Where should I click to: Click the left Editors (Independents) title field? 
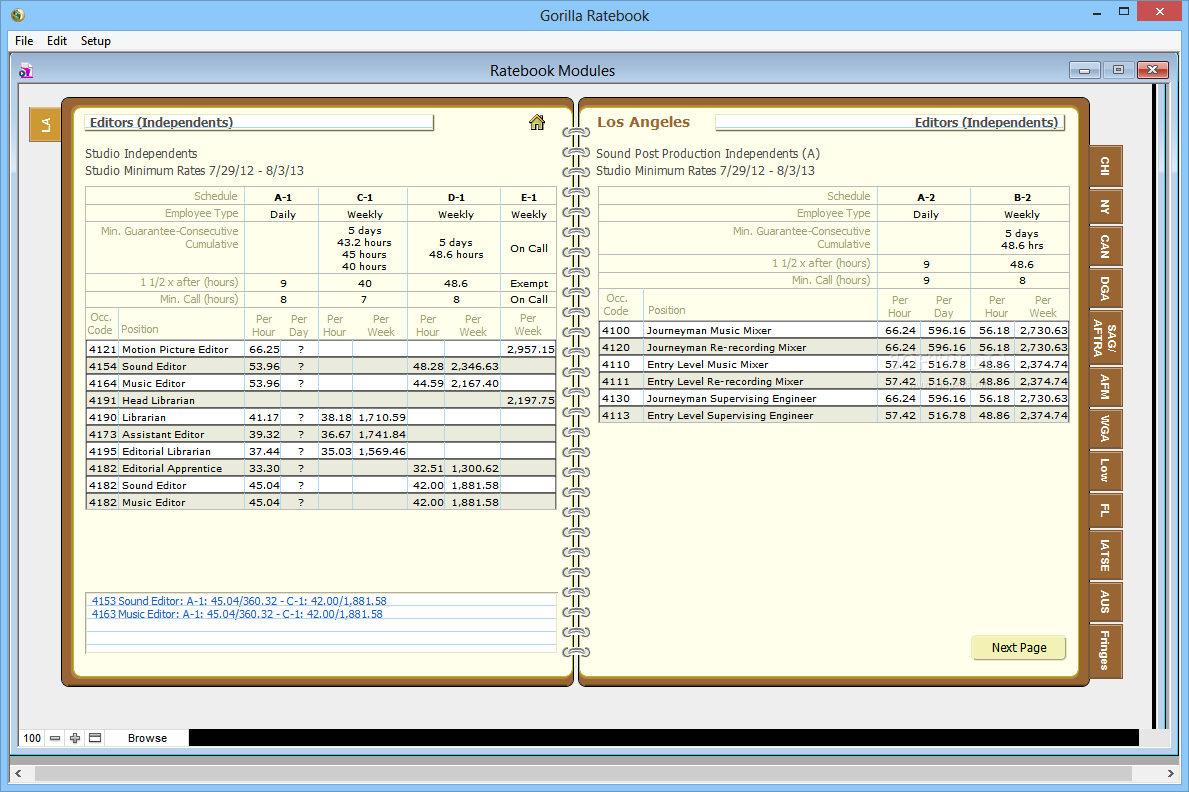(x=259, y=123)
